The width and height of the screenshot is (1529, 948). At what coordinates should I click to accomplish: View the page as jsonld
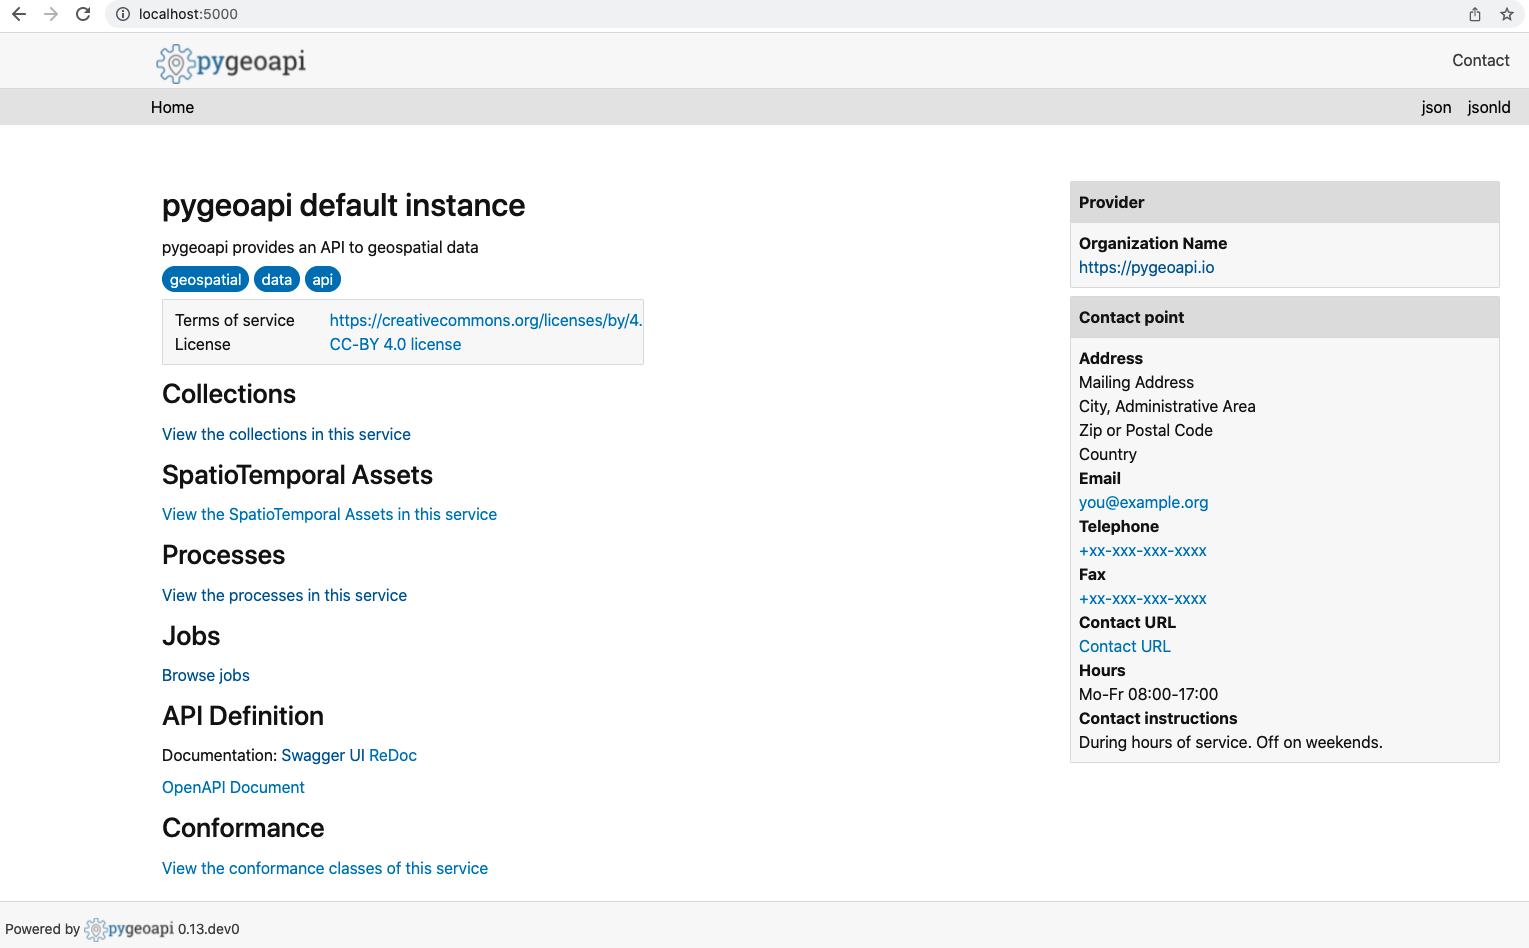(1489, 107)
